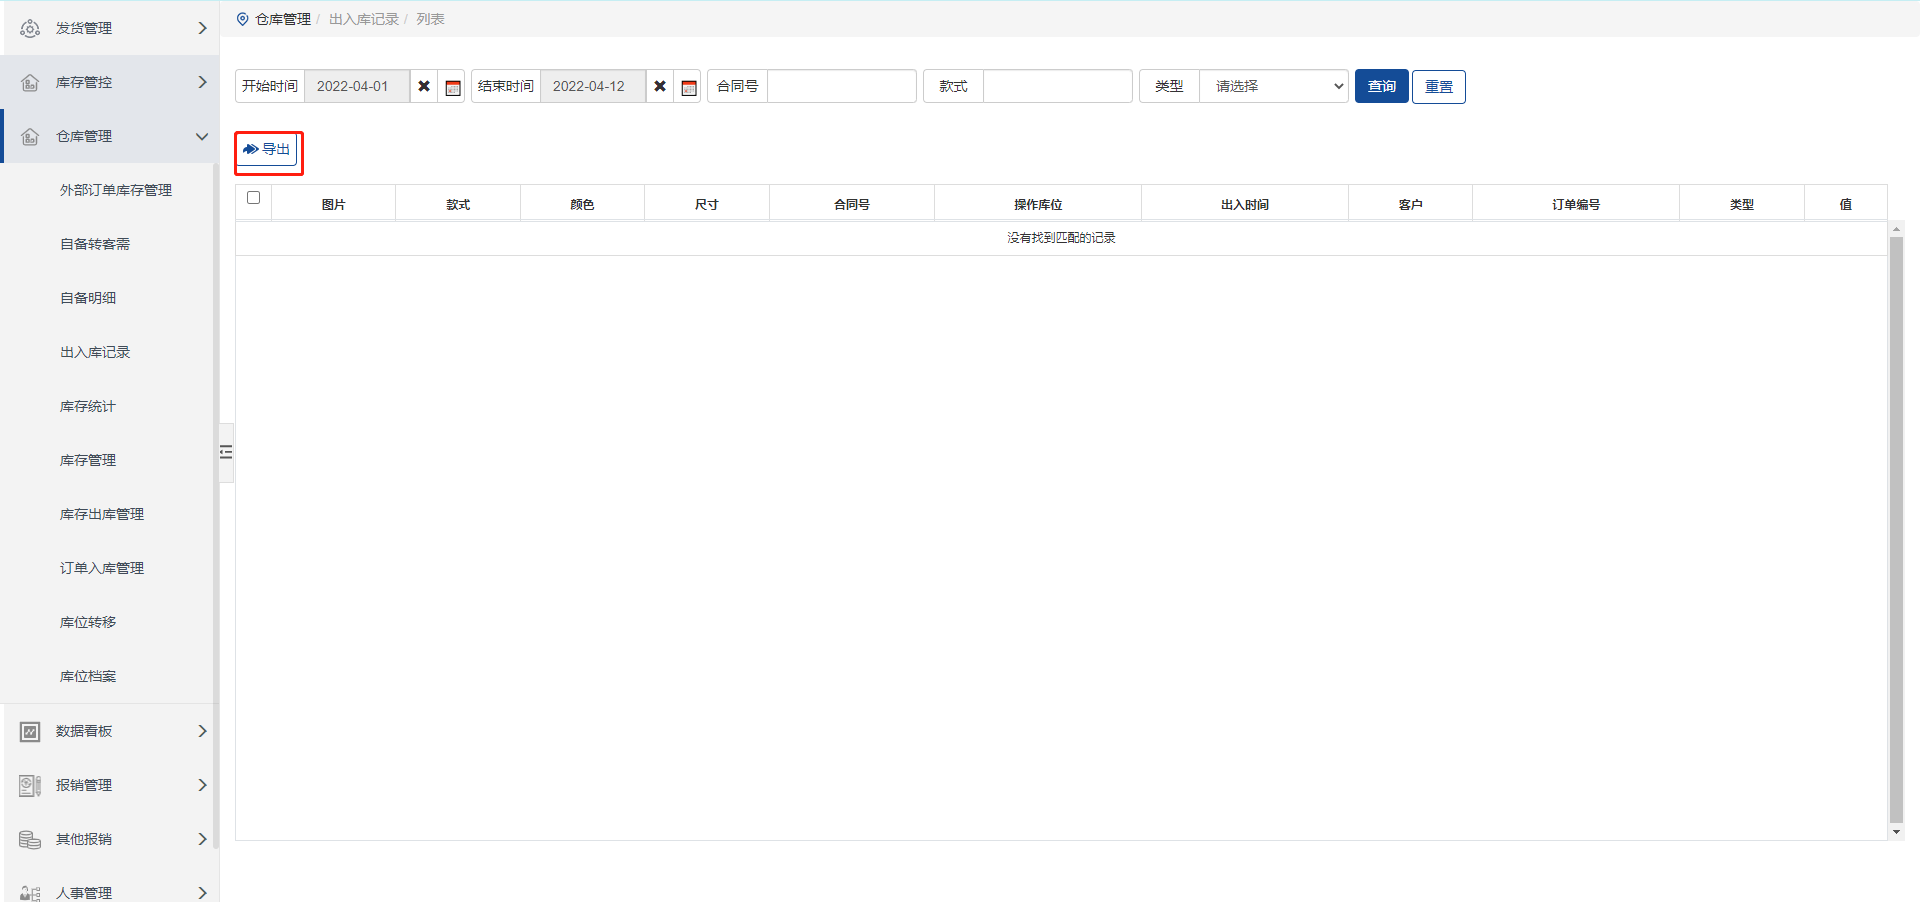Click the sidebar collapse handle icon
The width and height of the screenshot is (1920, 902).
pos(226,452)
